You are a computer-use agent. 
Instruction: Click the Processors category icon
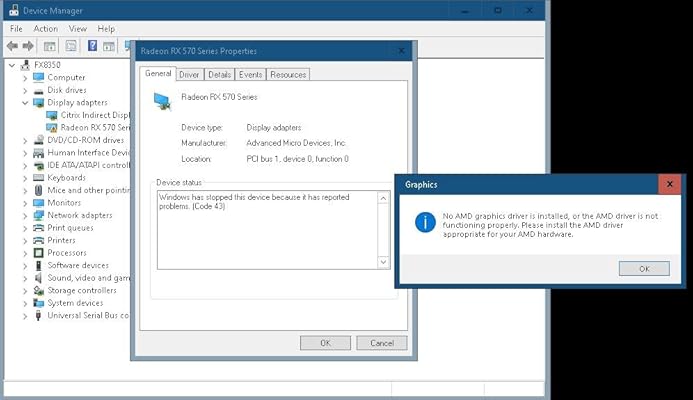click(x=39, y=253)
